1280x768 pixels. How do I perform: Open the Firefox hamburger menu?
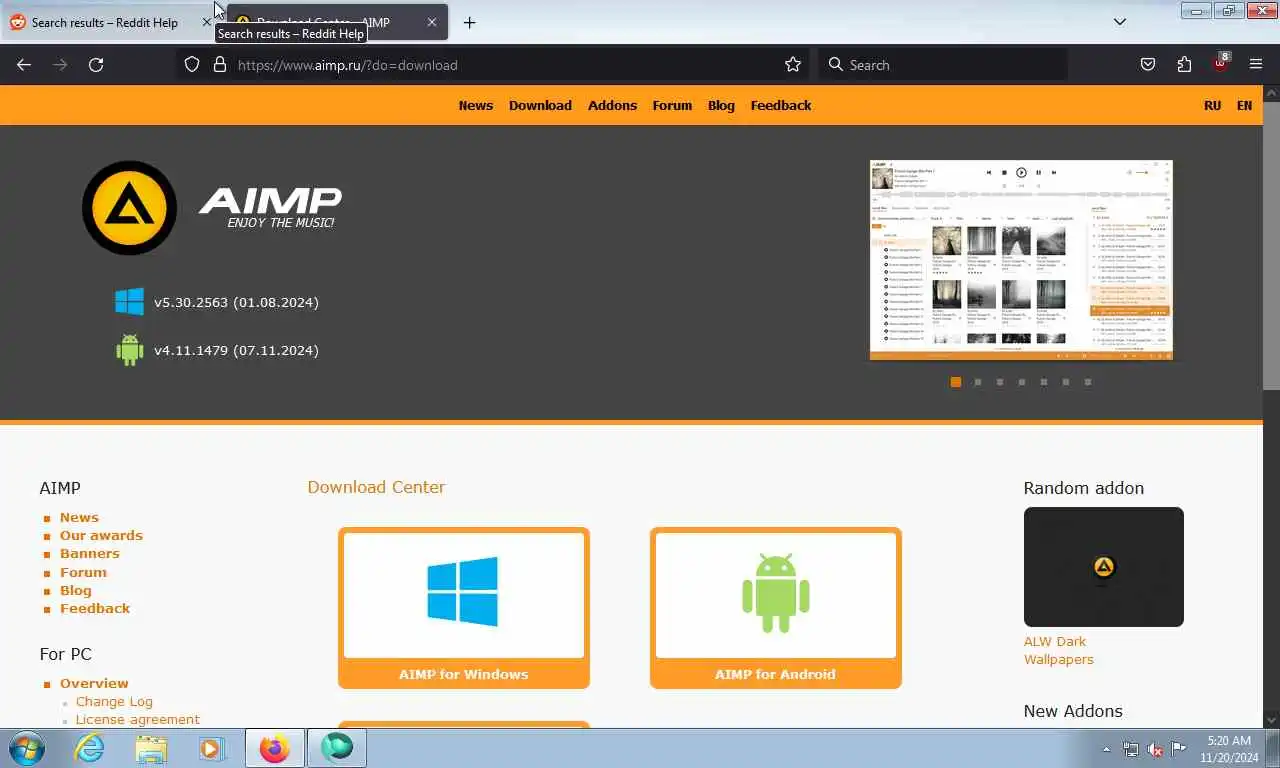pos(1256,65)
